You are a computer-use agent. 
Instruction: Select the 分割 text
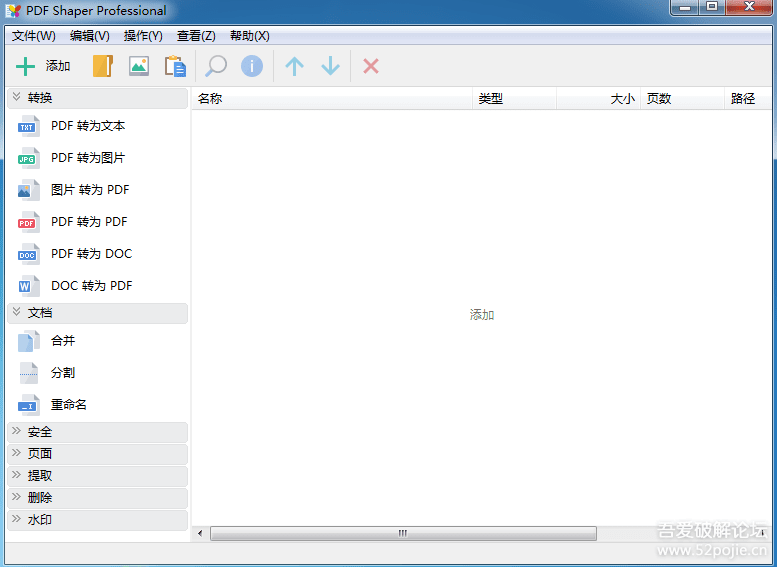63,373
